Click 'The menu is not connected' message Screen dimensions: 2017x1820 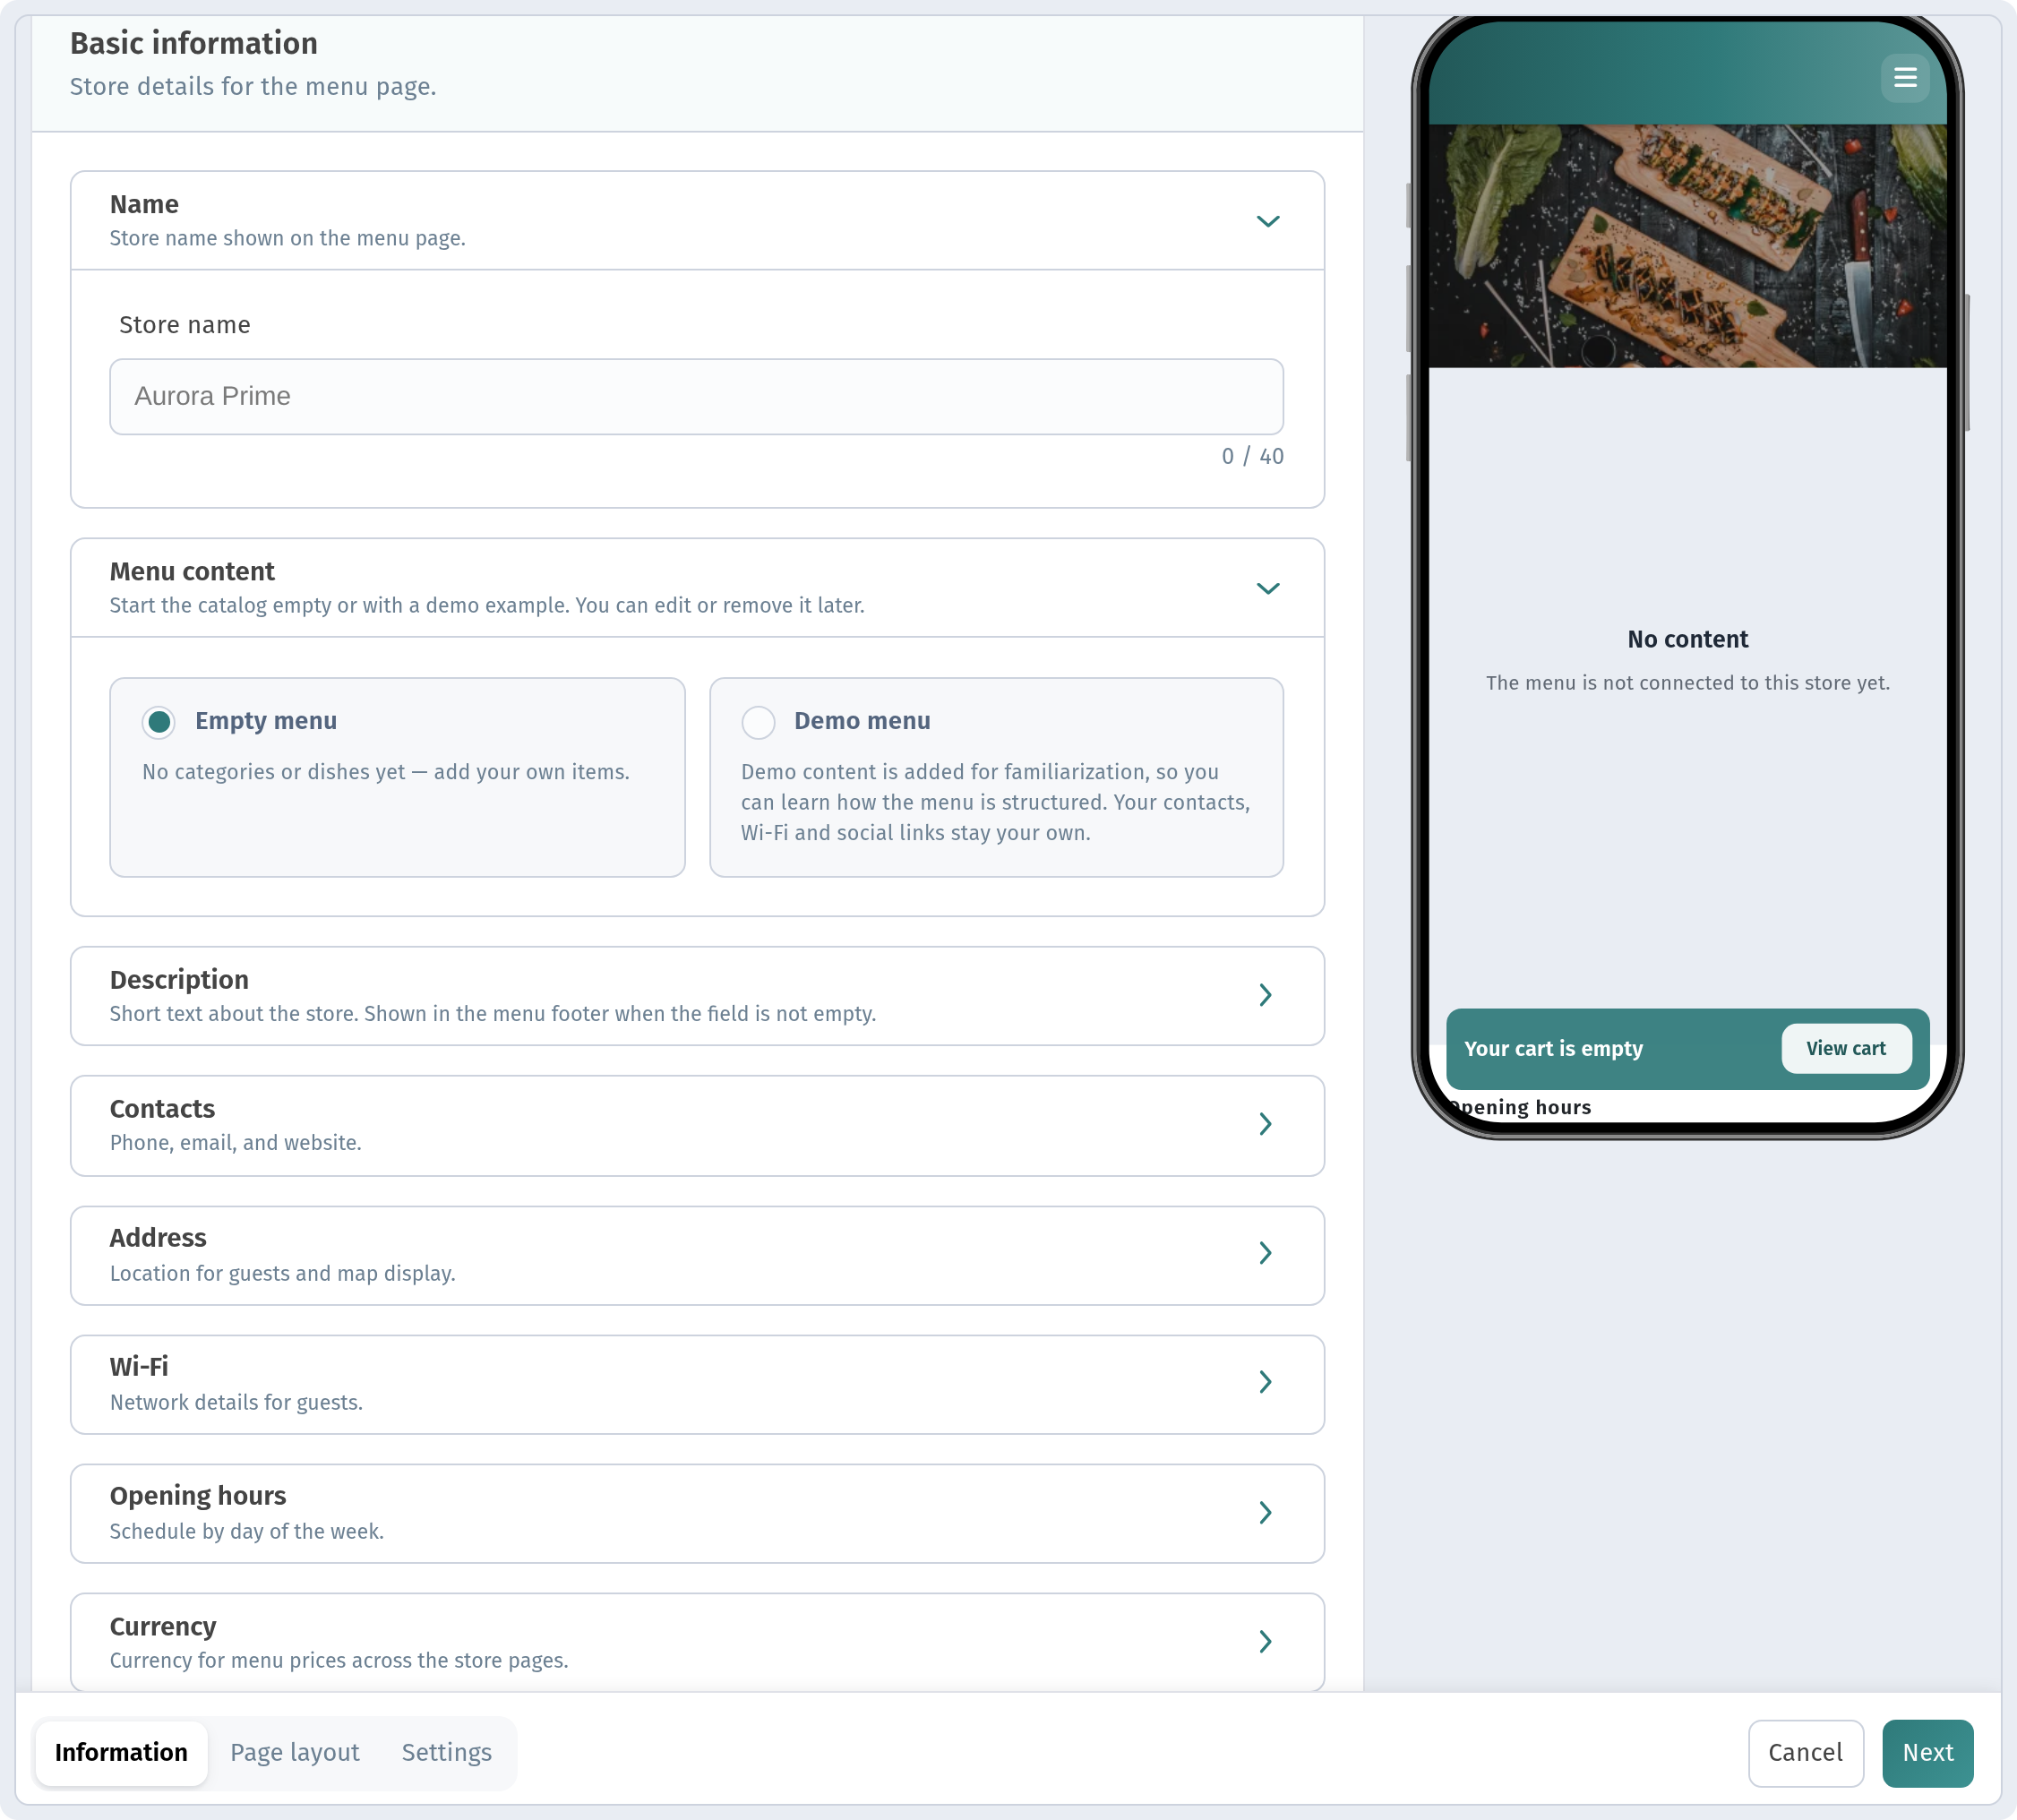tap(1687, 683)
